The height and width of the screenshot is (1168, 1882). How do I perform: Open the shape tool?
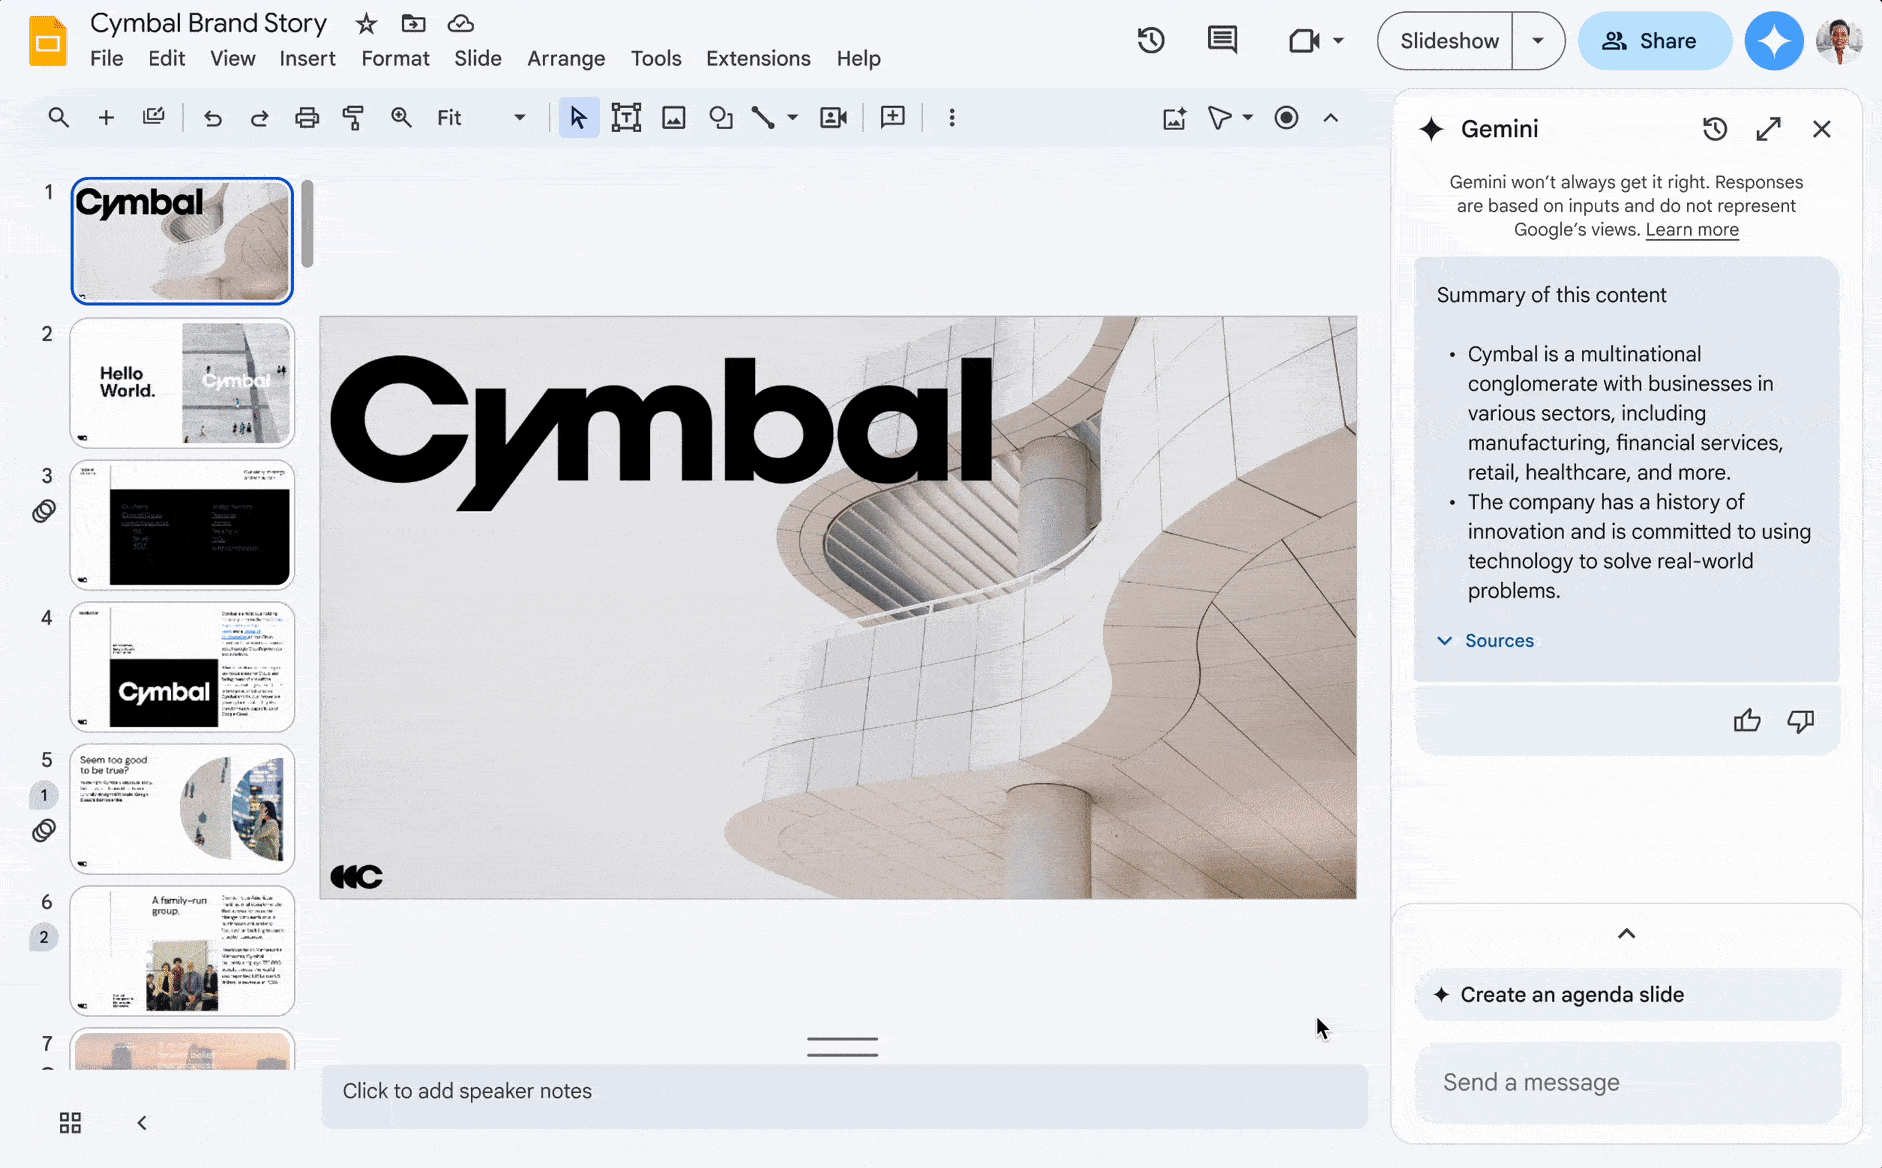(720, 118)
